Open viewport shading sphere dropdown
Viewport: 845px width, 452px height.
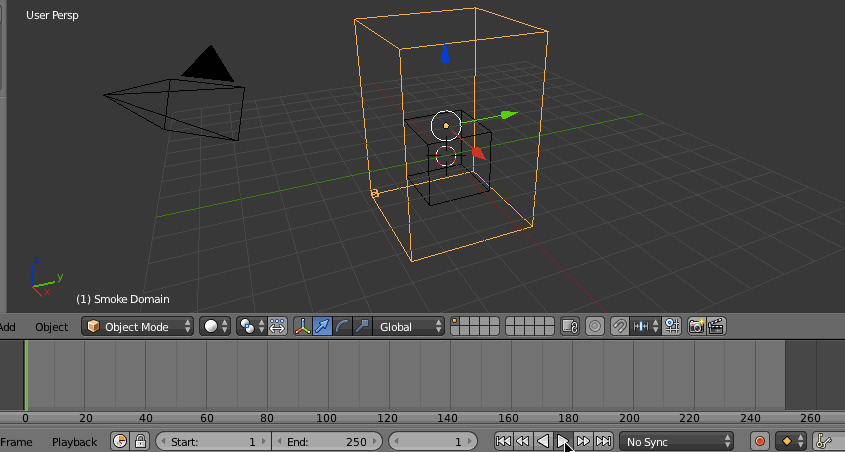point(215,326)
